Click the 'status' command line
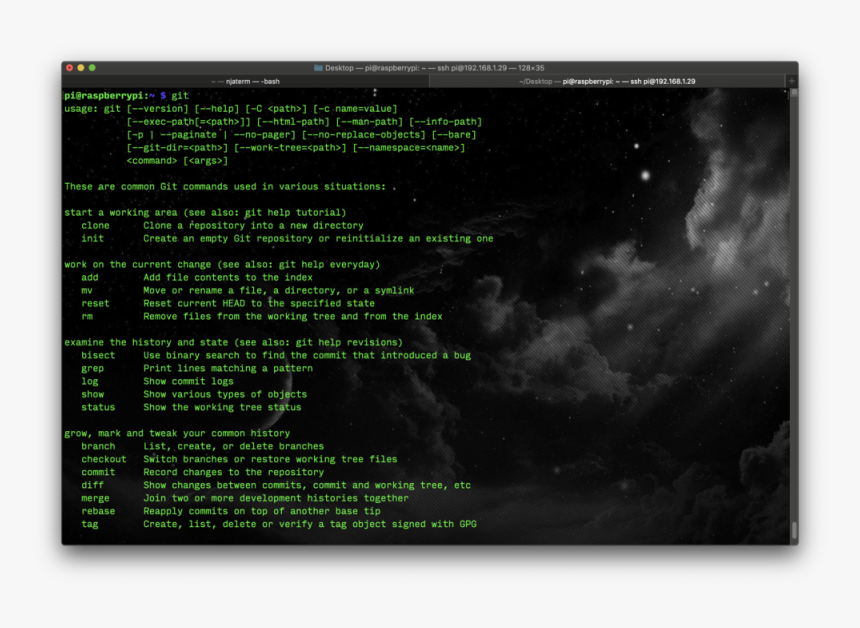Screen dimensions: 860x628 tap(98, 407)
